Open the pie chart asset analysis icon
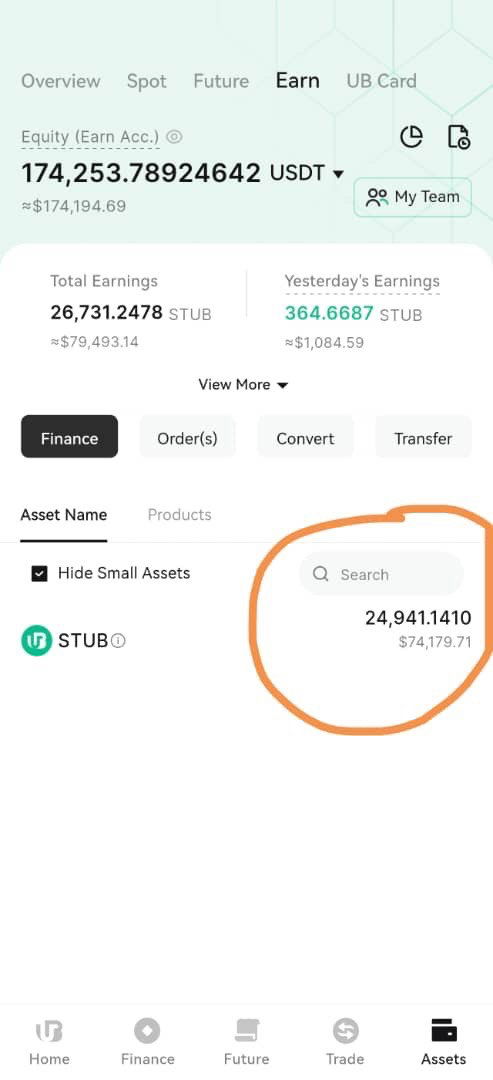 click(412, 136)
